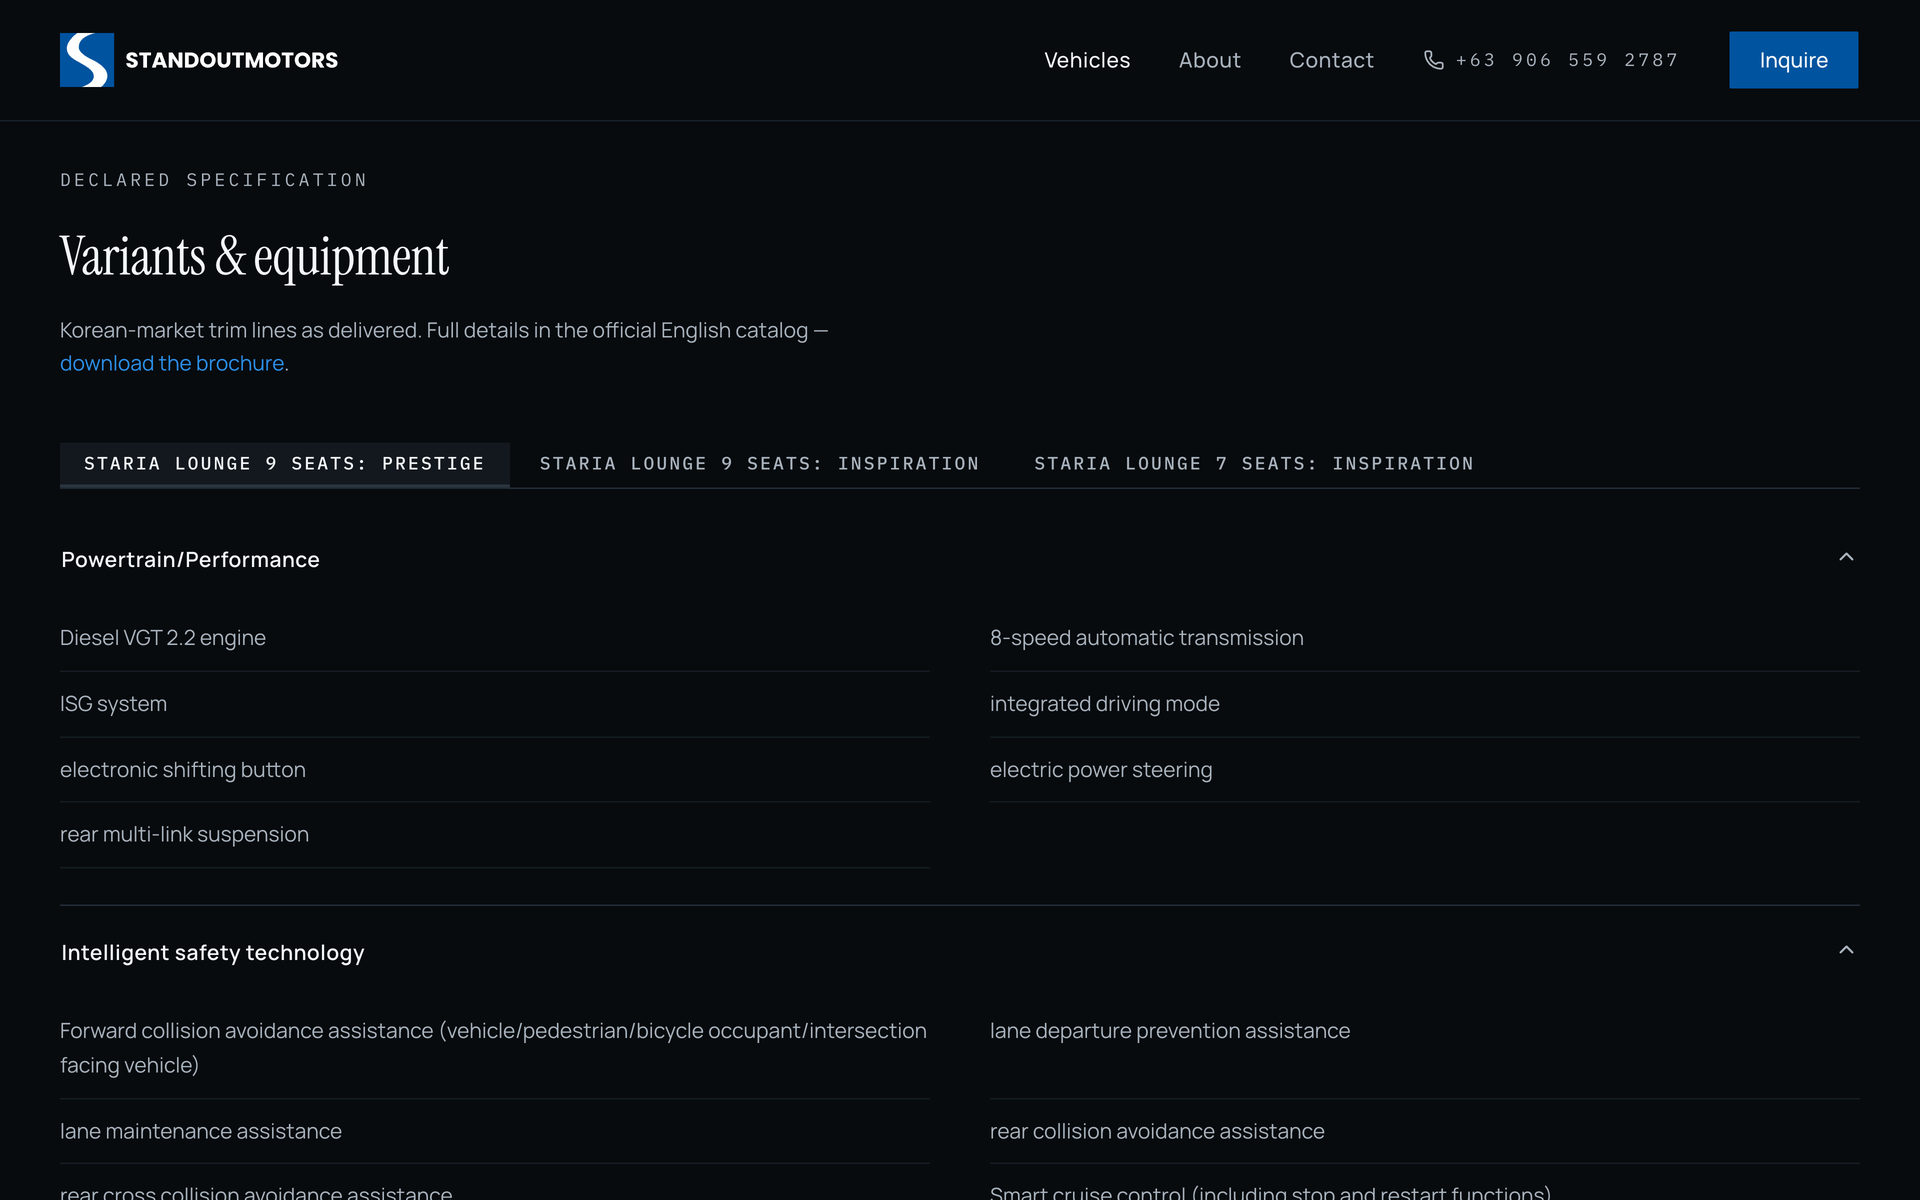Follow the download the brochure link
Viewport: 1920px width, 1200px height.
(172, 363)
